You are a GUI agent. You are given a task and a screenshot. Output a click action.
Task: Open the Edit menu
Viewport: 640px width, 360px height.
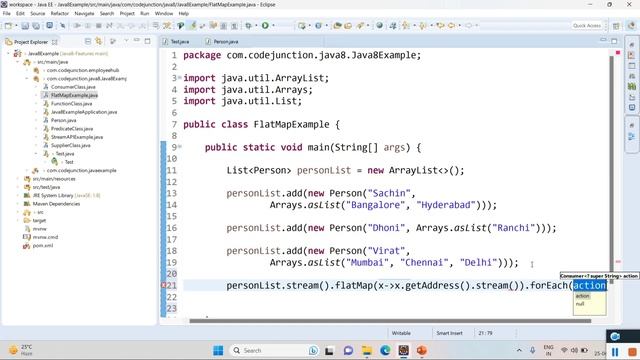(20, 13)
